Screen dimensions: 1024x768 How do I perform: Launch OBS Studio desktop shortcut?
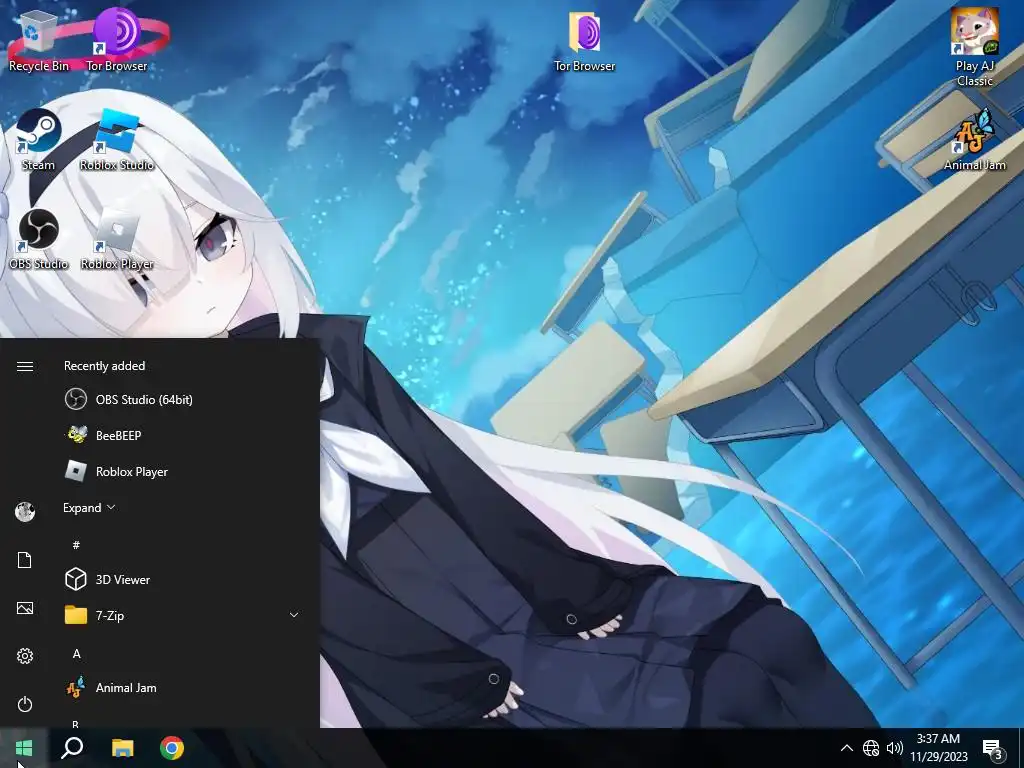pyautogui.click(x=39, y=239)
